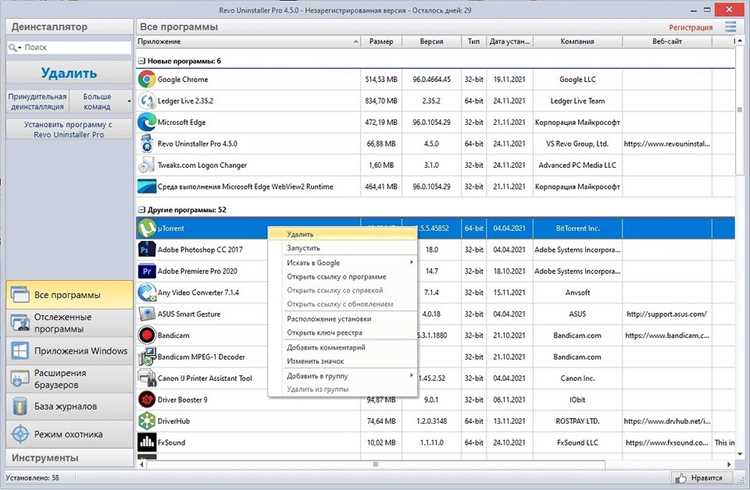
Task: Sort by Размер column header
Action: 381,42
